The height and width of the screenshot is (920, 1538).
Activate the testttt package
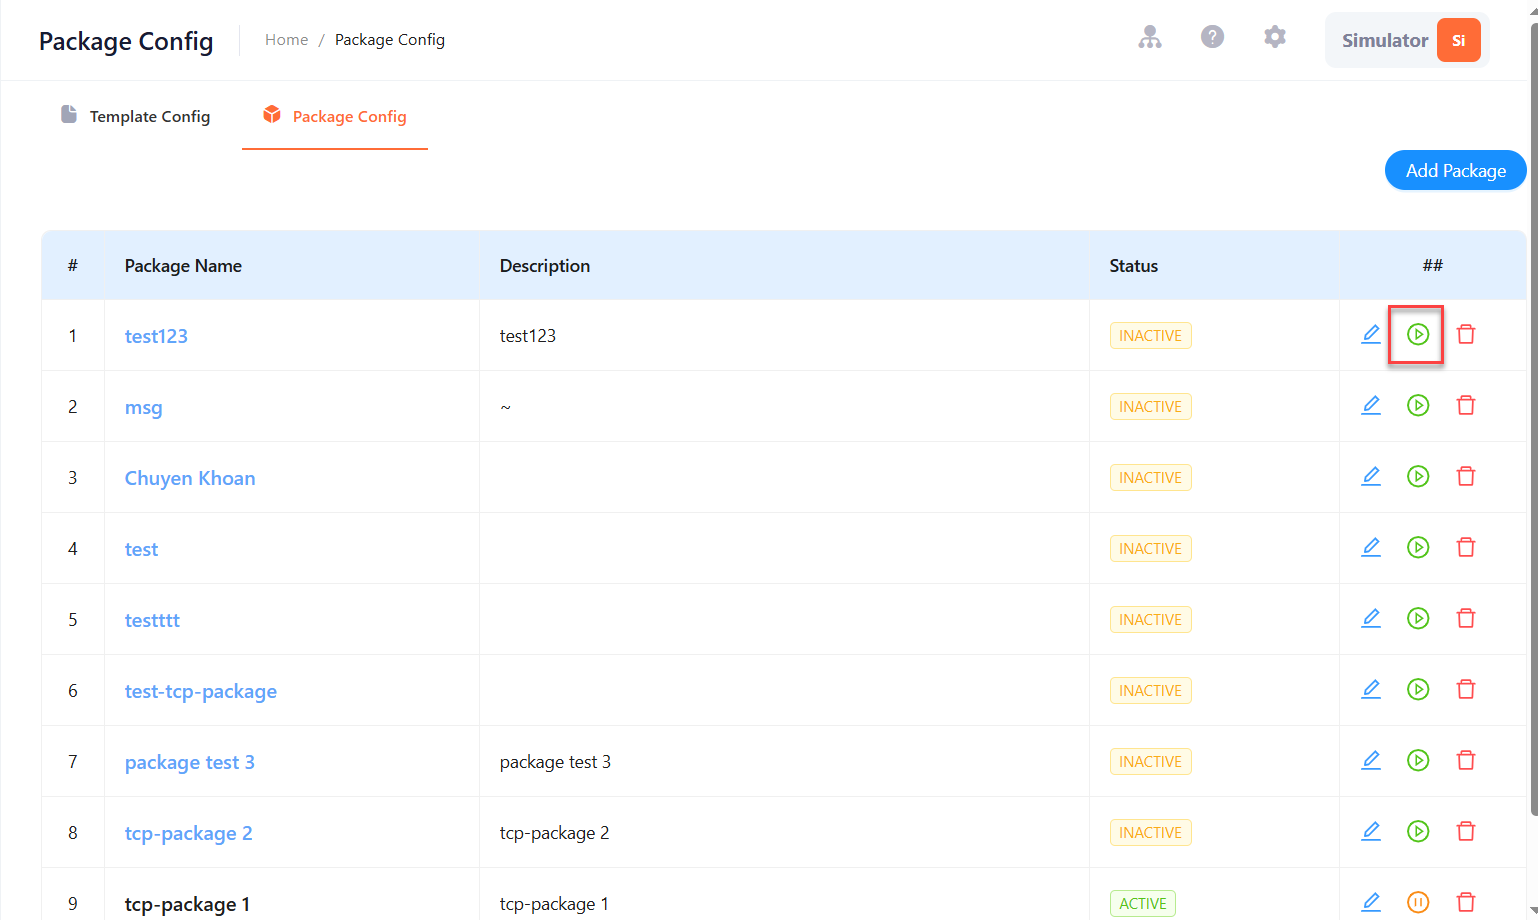click(x=1418, y=618)
